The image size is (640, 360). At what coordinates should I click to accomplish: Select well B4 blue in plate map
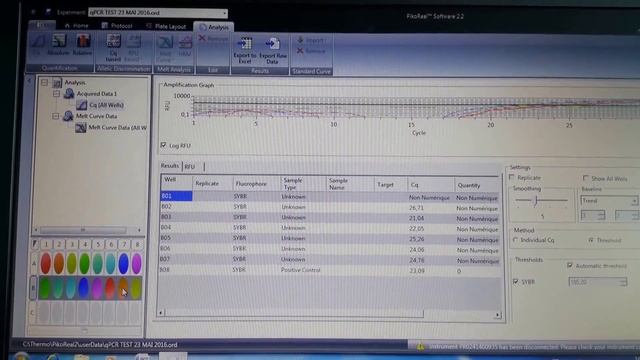84,288
